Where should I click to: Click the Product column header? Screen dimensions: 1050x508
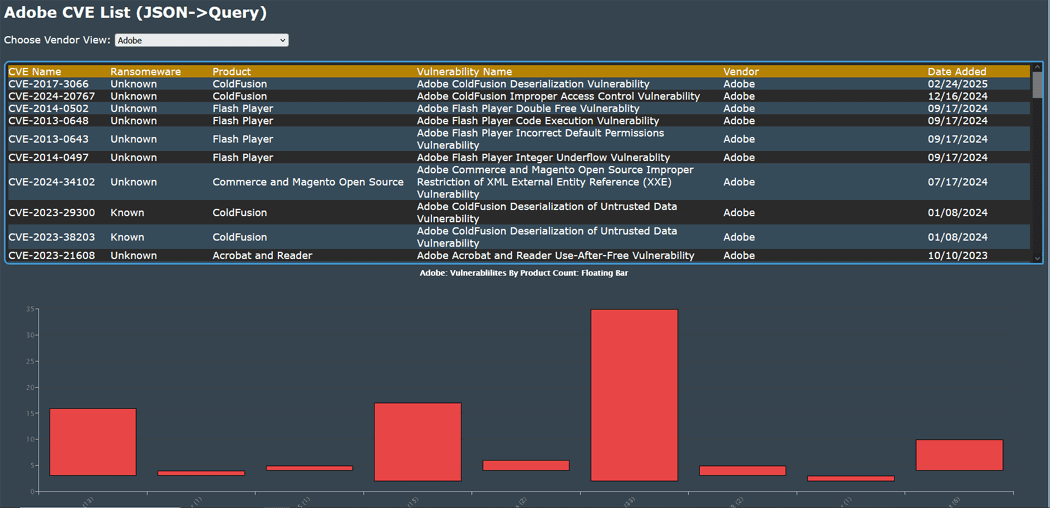coord(232,72)
